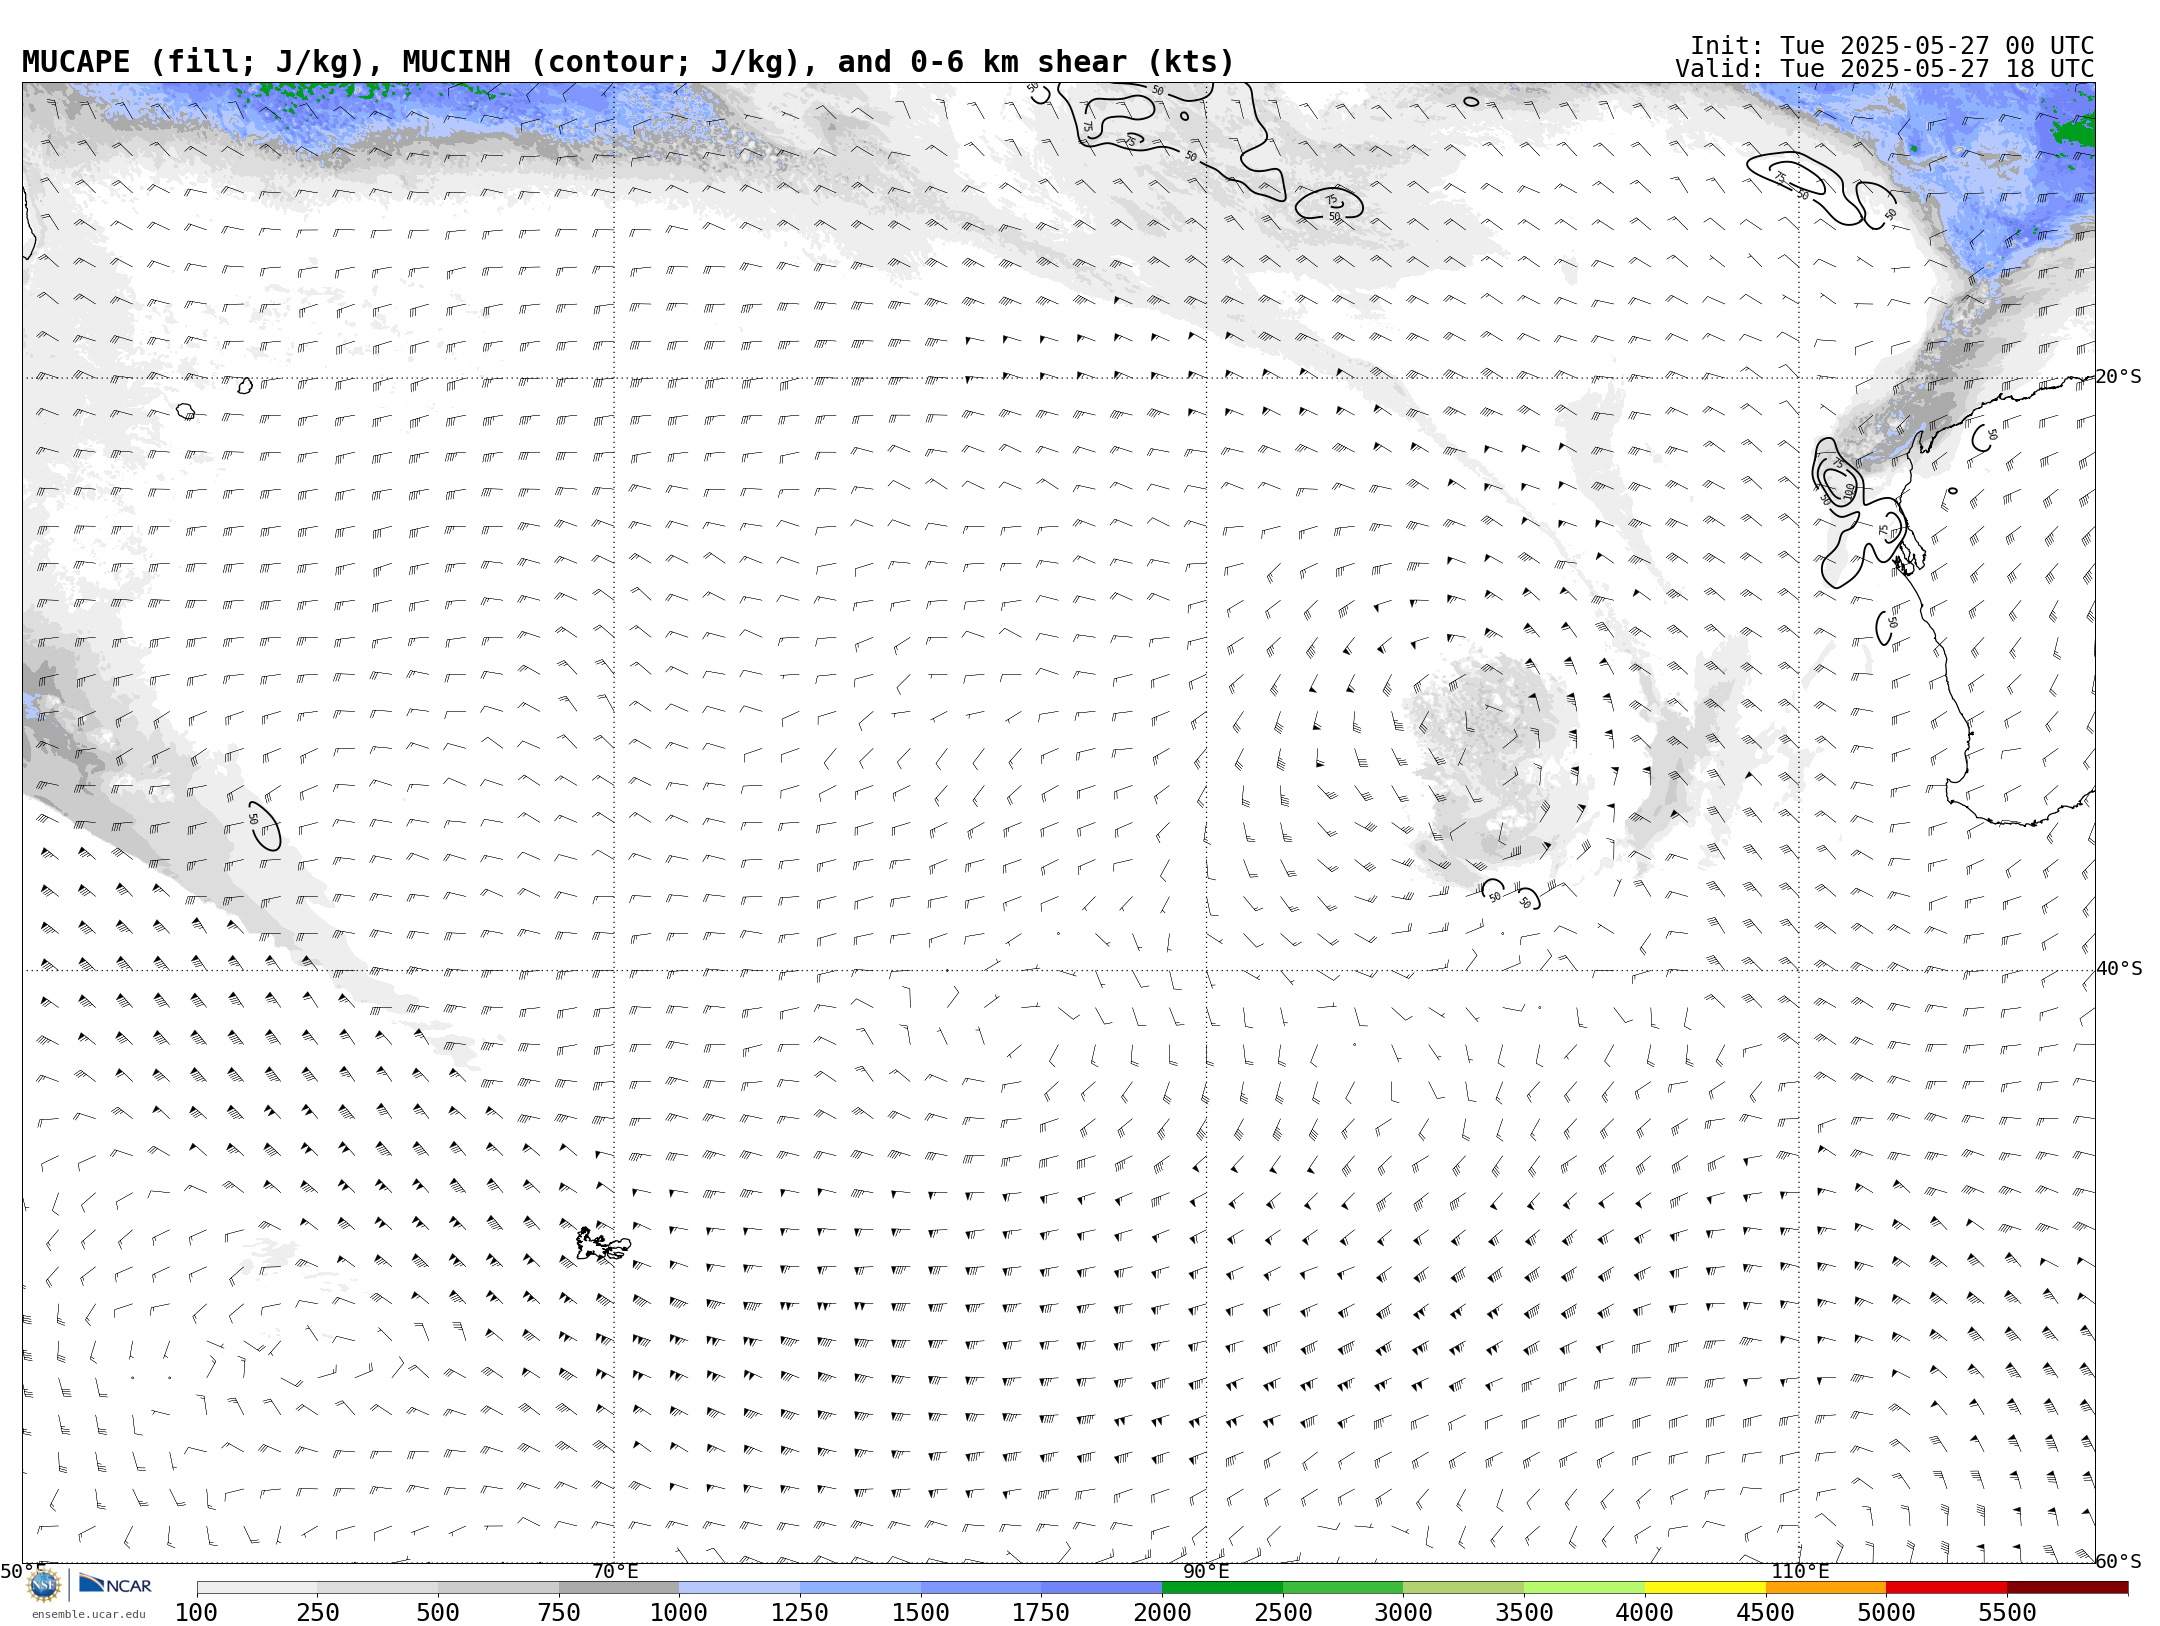Click the colorbar label 1750
The height and width of the screenshot is (1626, 2160).
[1041, 1613]
